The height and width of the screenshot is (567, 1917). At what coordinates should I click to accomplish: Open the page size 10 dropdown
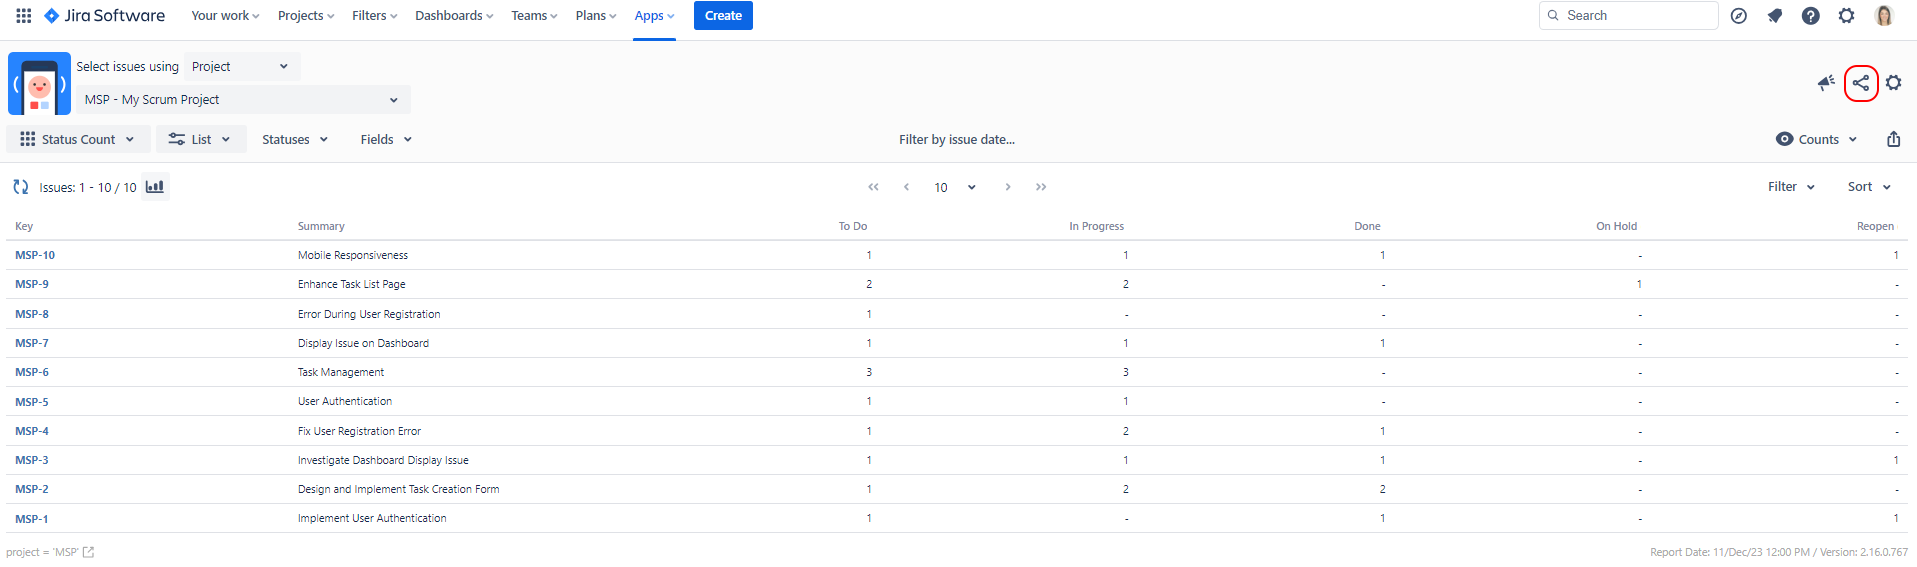954,188
